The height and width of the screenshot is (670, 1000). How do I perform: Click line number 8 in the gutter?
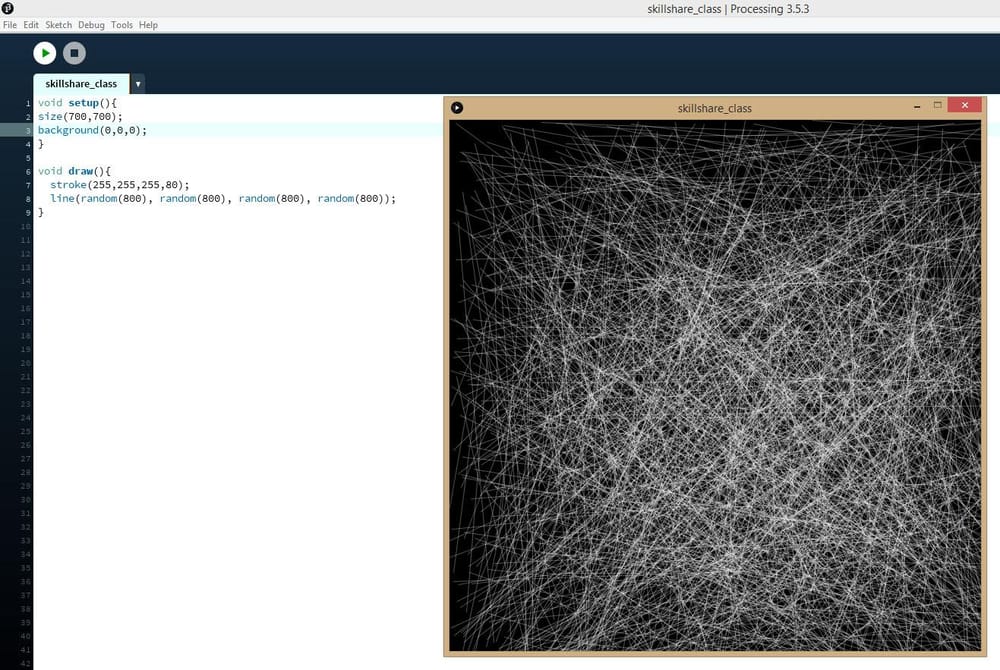[28, 199]
